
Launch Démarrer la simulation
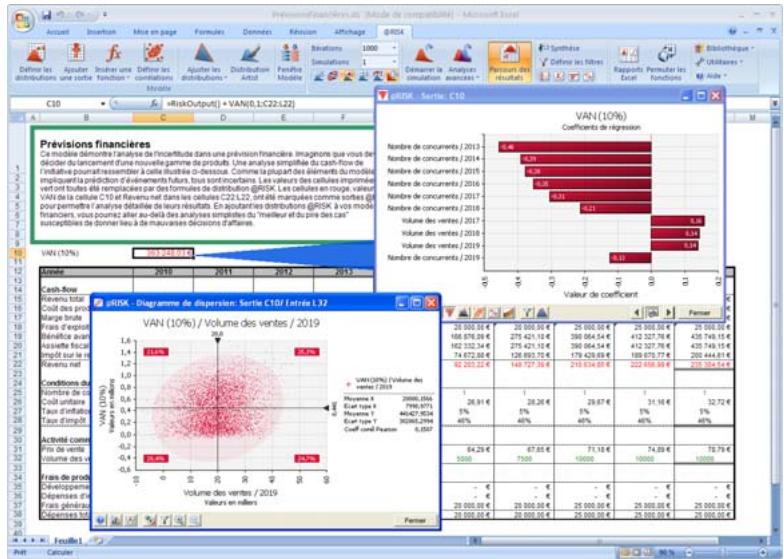tap(427, 62)
